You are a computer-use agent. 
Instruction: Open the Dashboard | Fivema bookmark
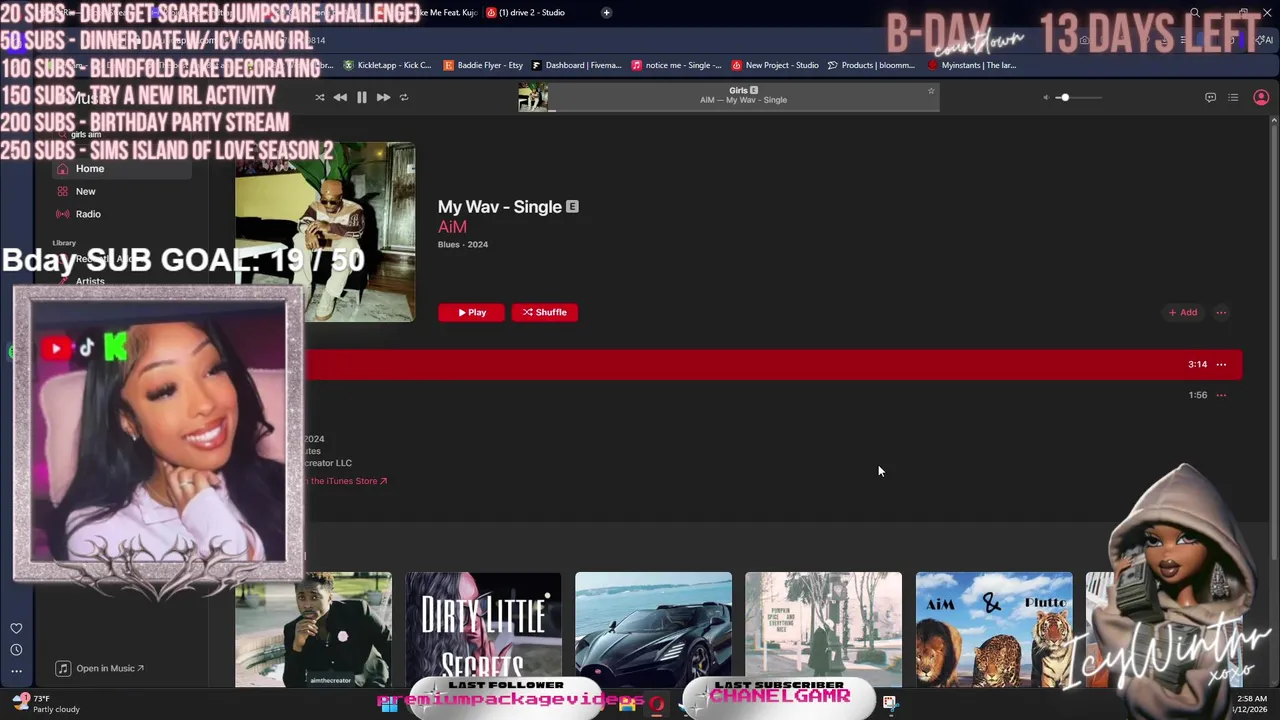pos(576,65)
